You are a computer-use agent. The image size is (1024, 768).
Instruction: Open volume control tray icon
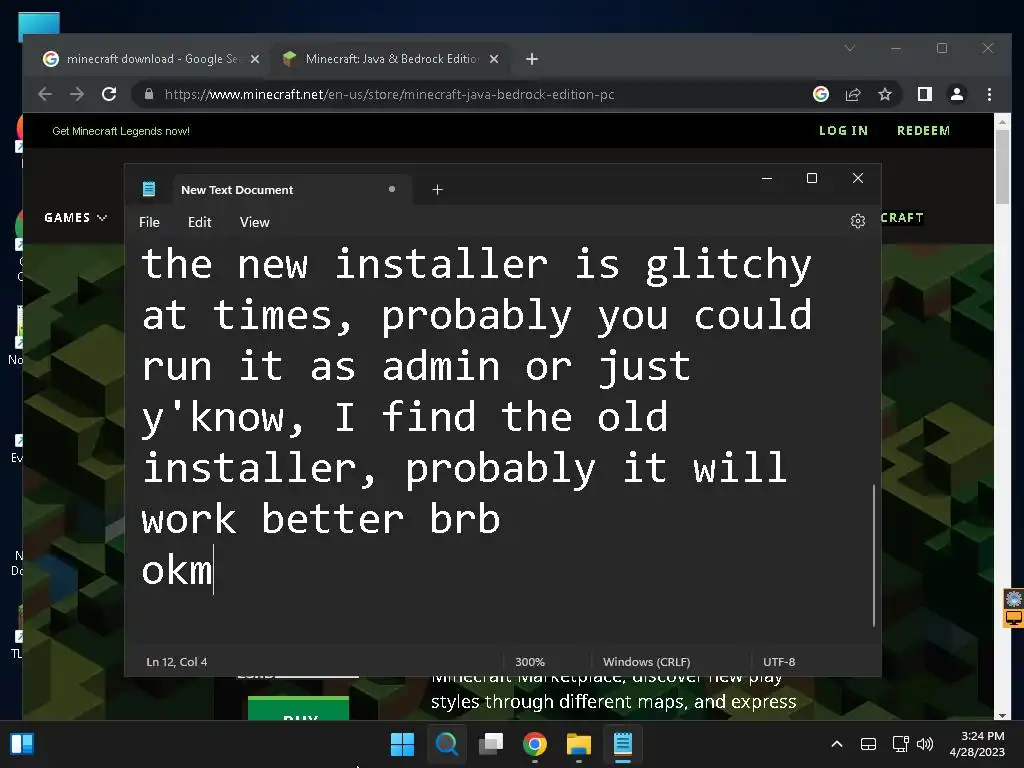(925, 744)
